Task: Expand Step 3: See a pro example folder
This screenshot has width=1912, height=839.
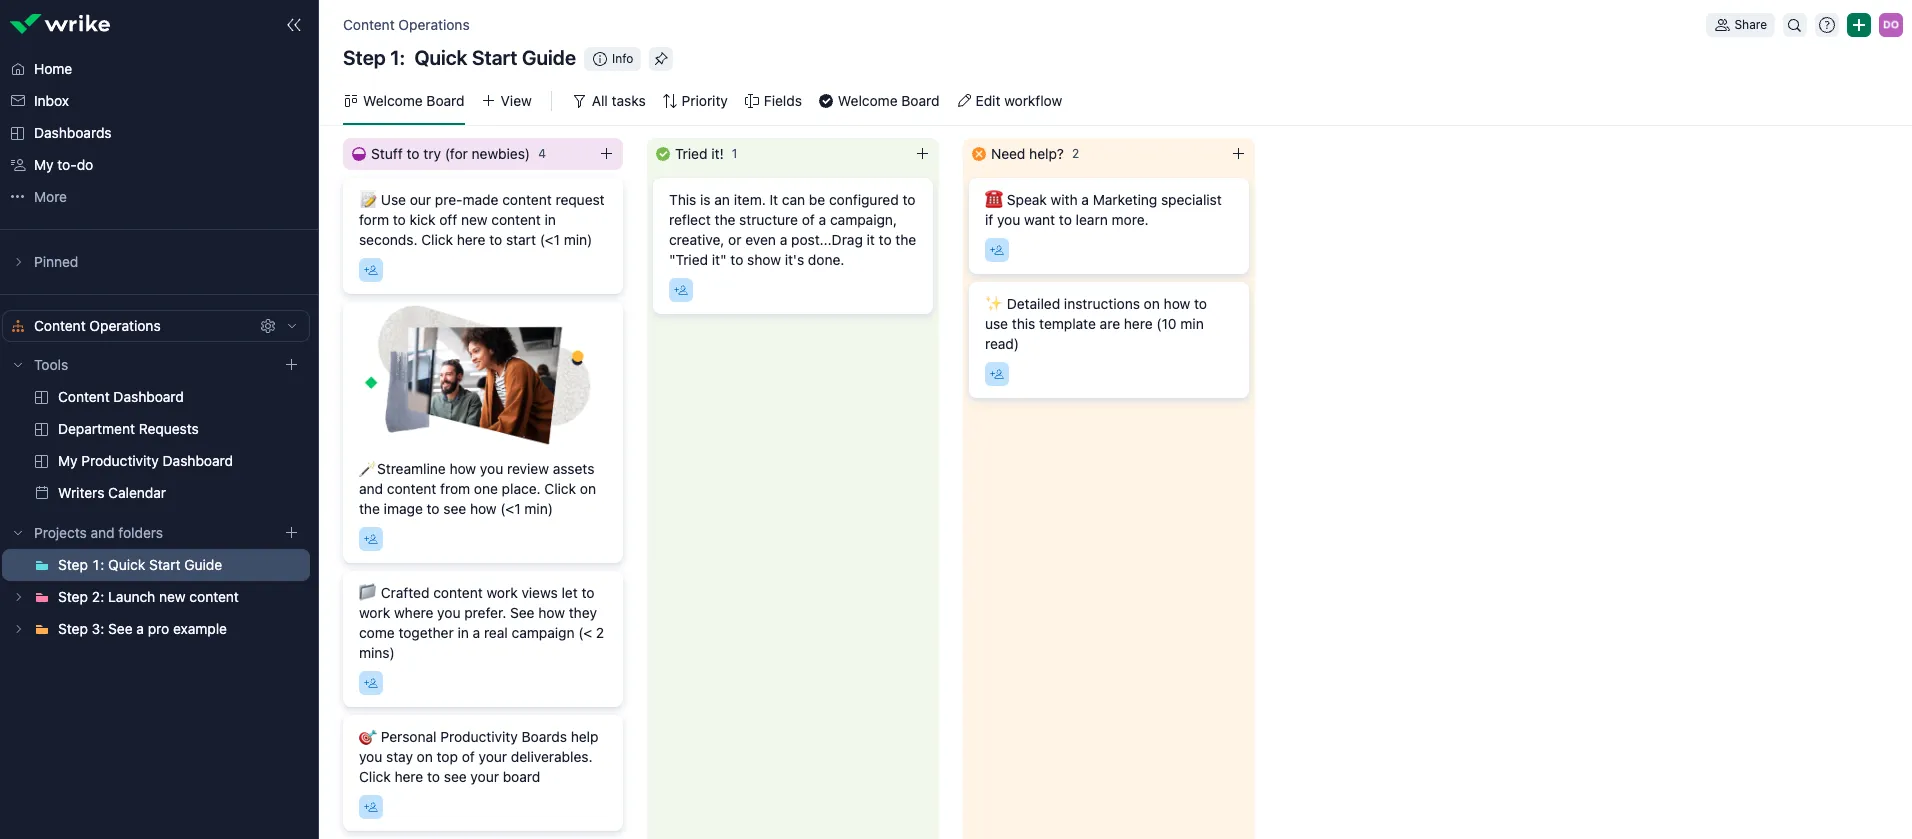Action: [18, 629]
